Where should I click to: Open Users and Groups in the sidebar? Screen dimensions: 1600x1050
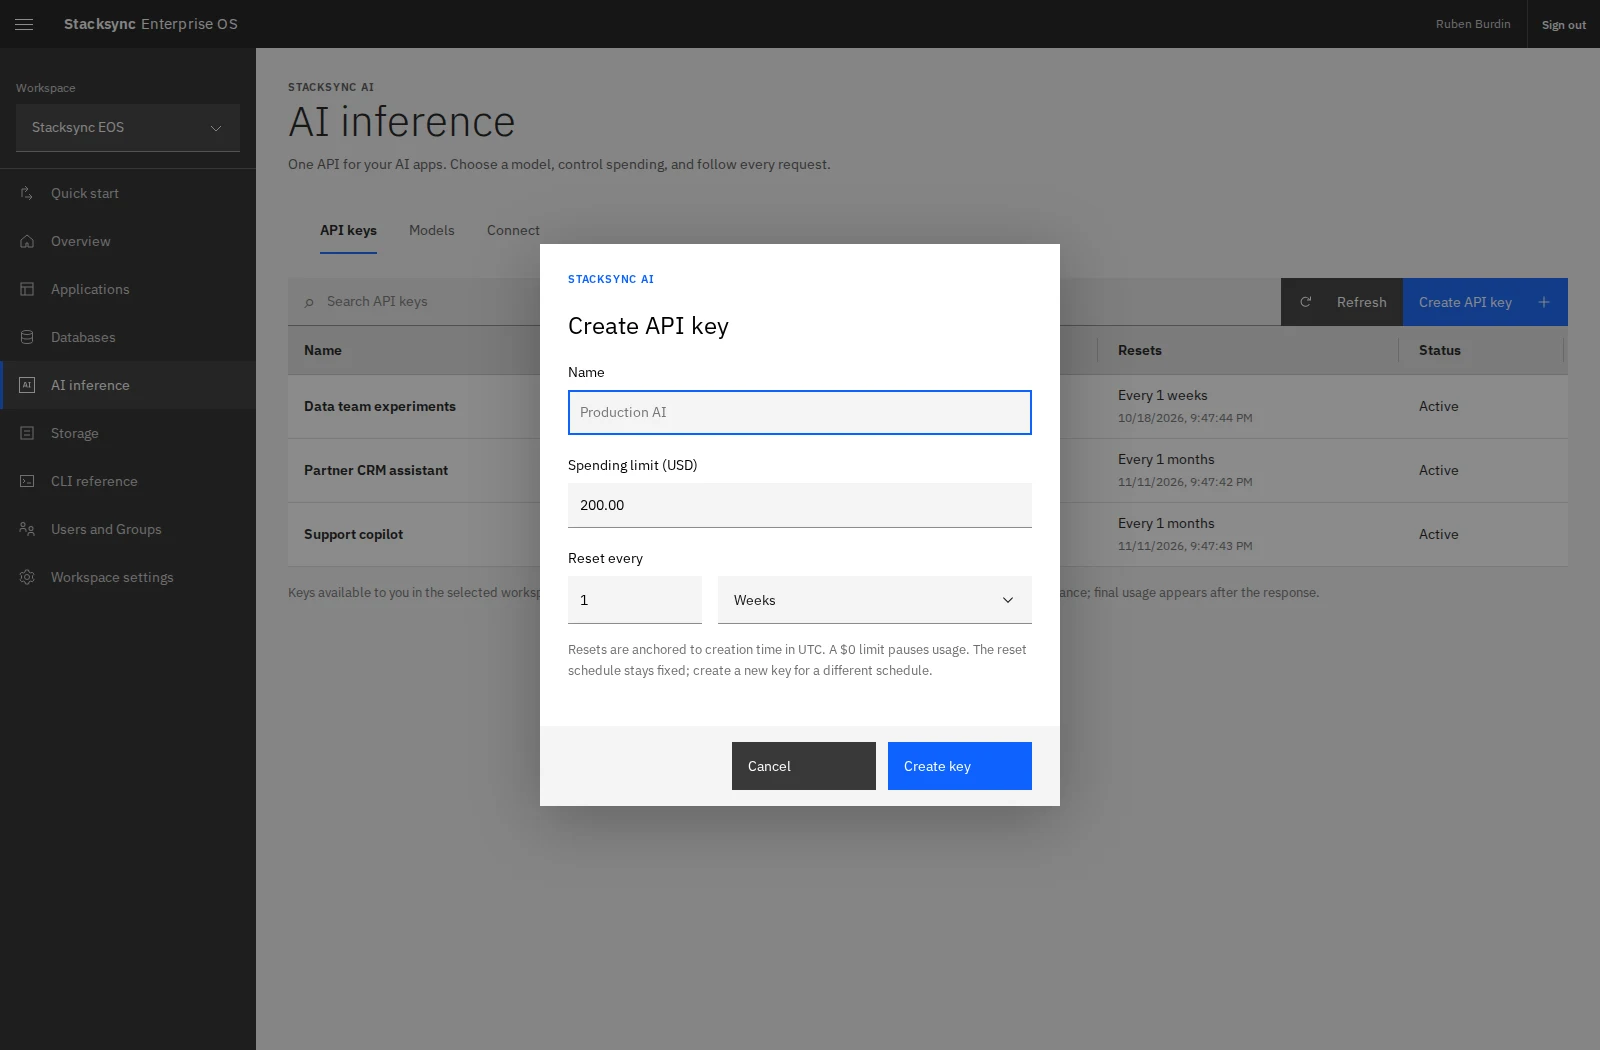click(128, 529)
